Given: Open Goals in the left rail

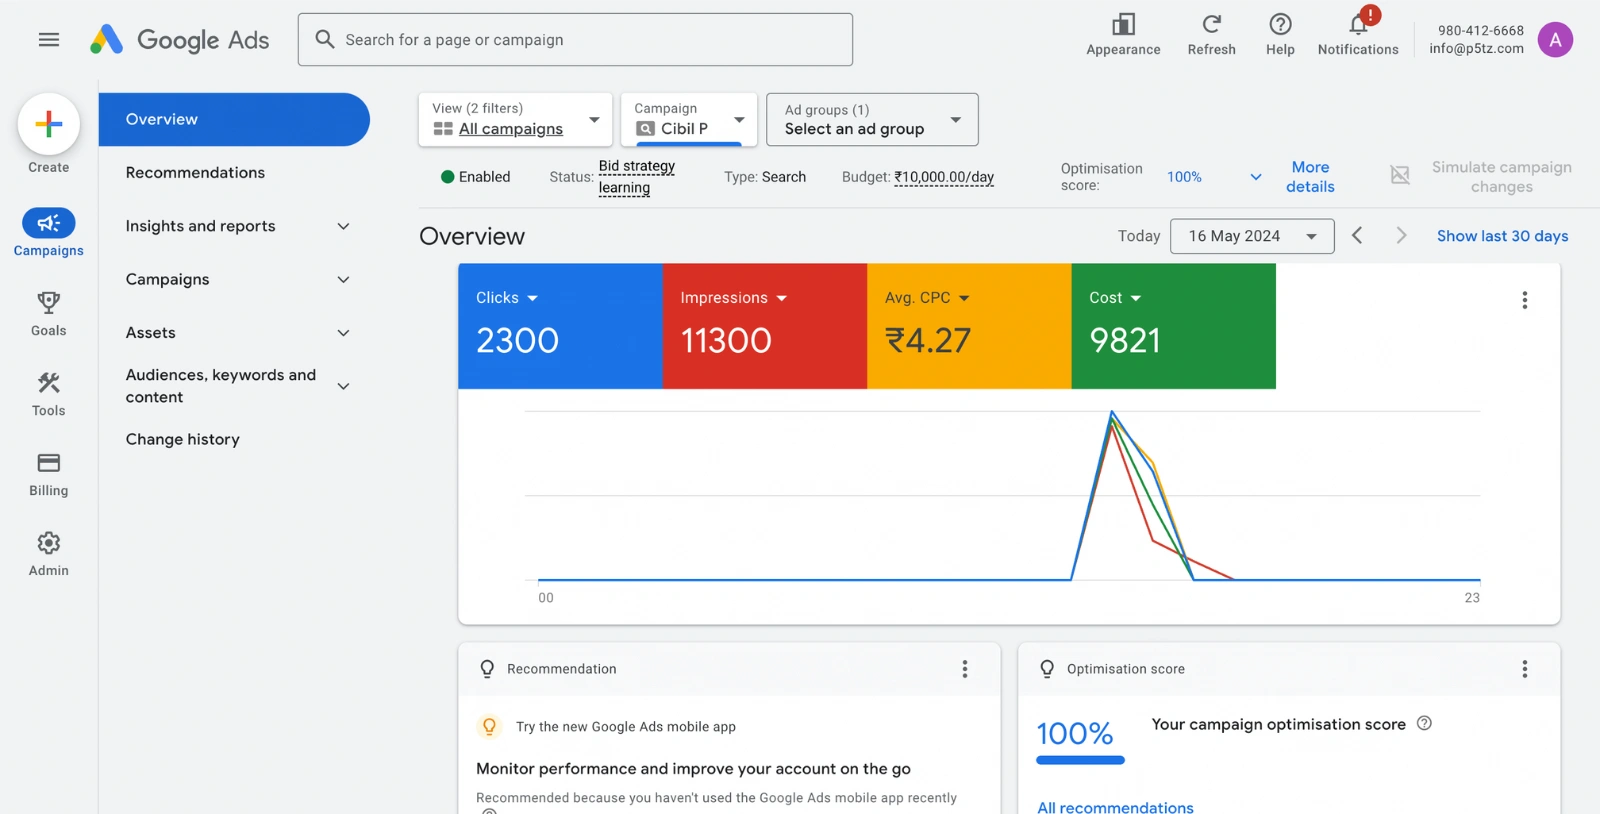Looking at the screenshot, I should click(x=49, y=313).
